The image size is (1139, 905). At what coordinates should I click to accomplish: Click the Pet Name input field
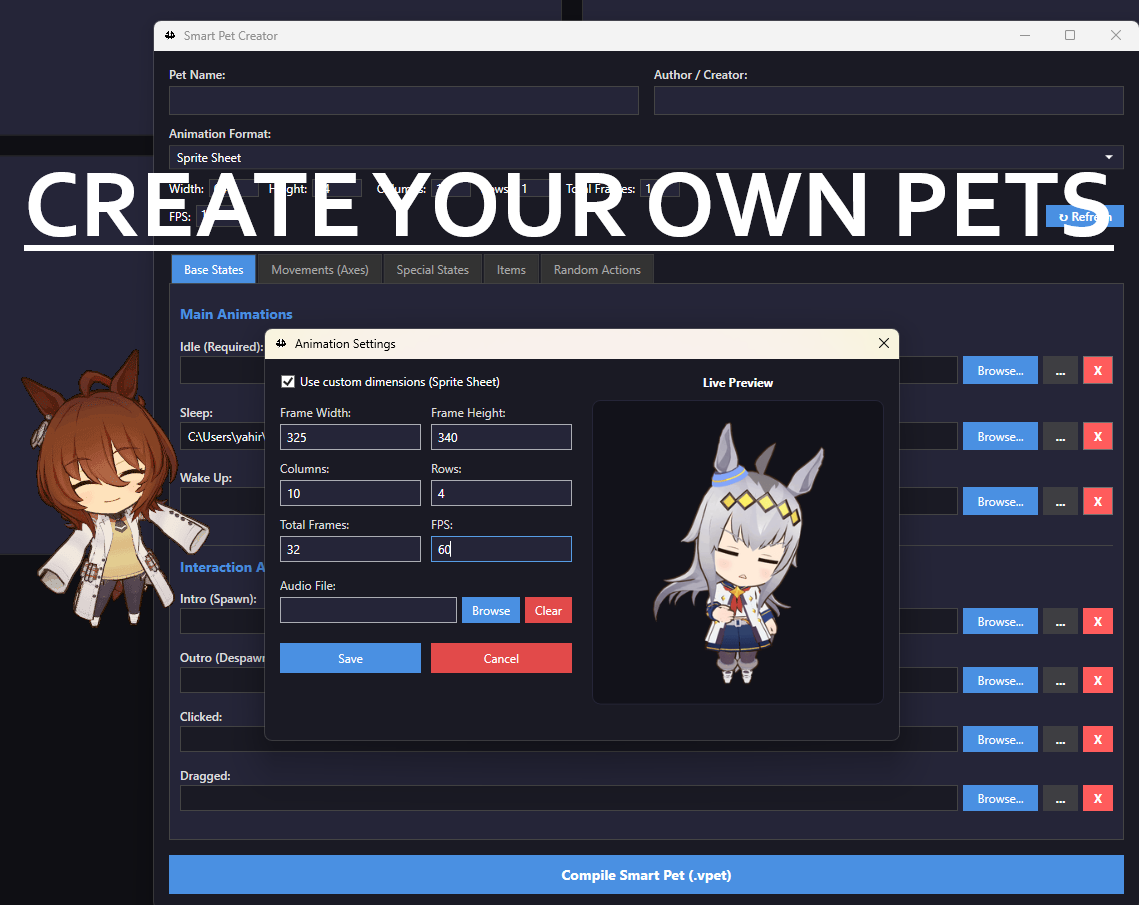click(x=404, y=101)
